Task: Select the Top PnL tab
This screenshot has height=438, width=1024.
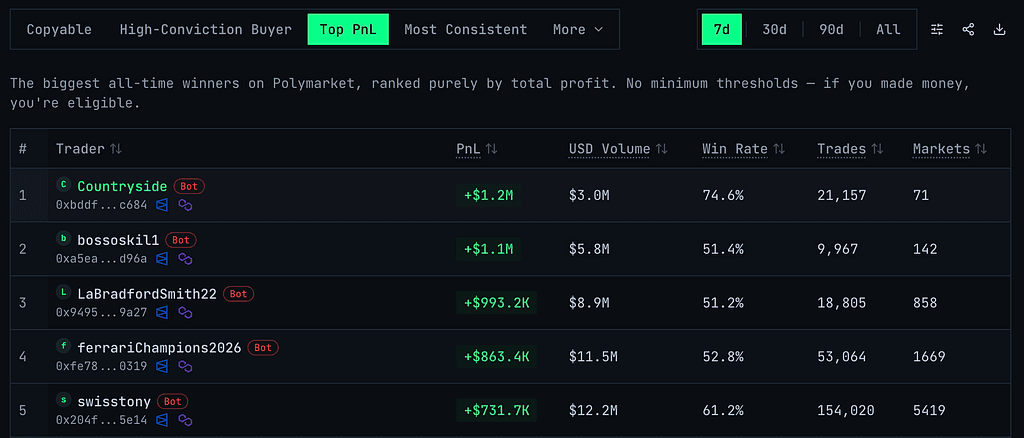Action: (x=348, y=29)
